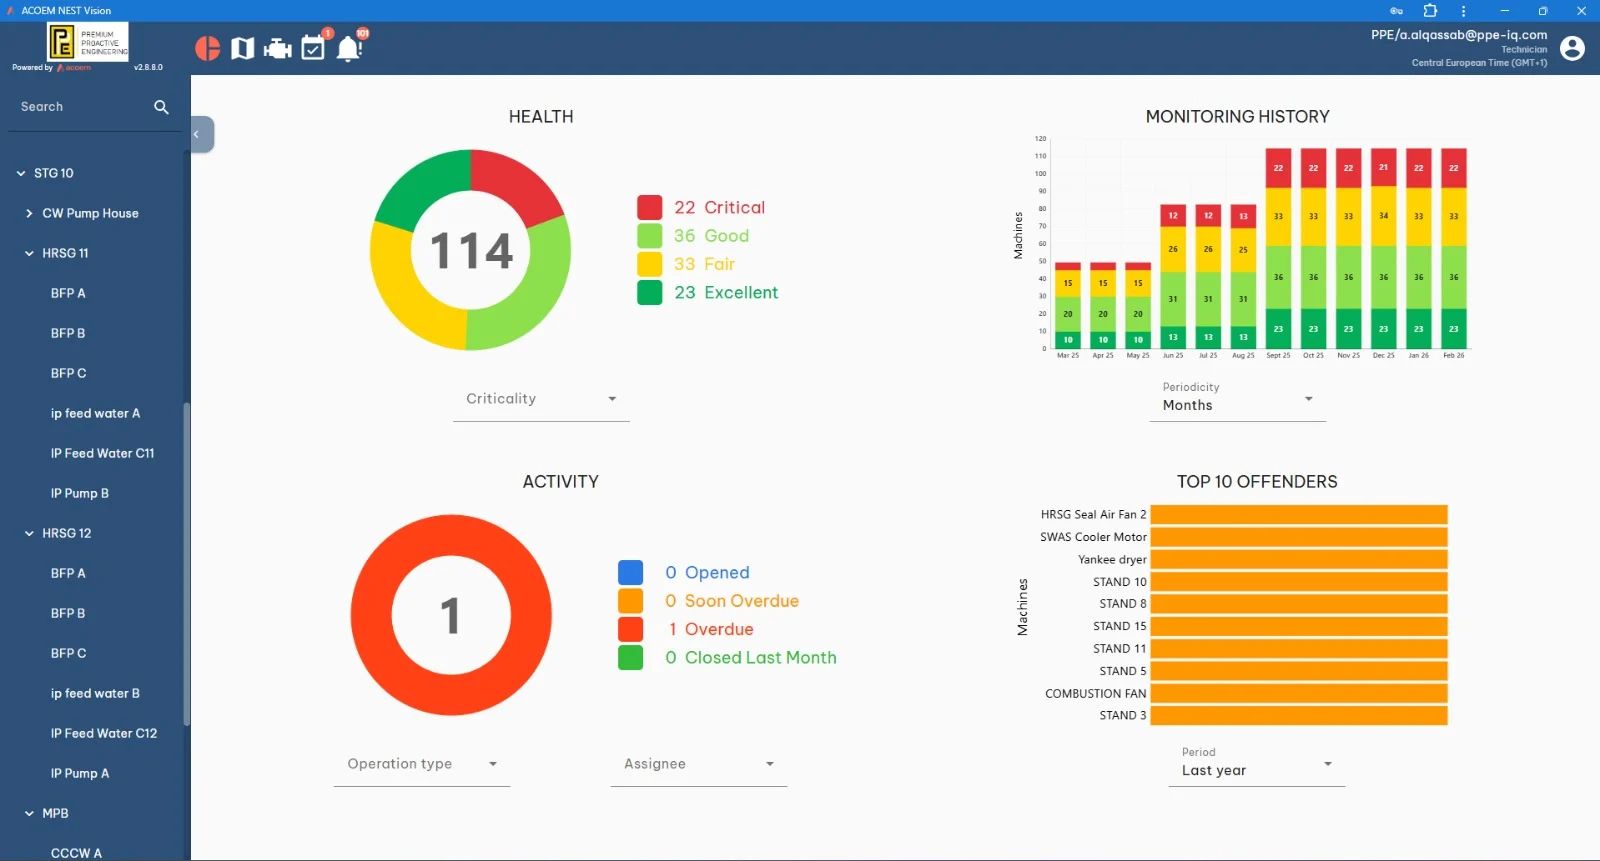Open the alarm bell notifications icon

coord(348,48)
